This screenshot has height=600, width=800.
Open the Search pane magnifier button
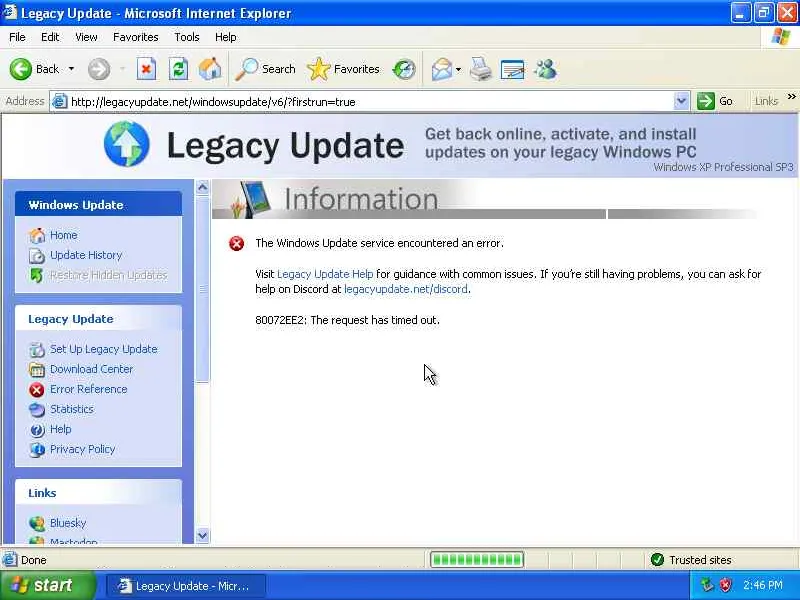click(x=265, y=69)
